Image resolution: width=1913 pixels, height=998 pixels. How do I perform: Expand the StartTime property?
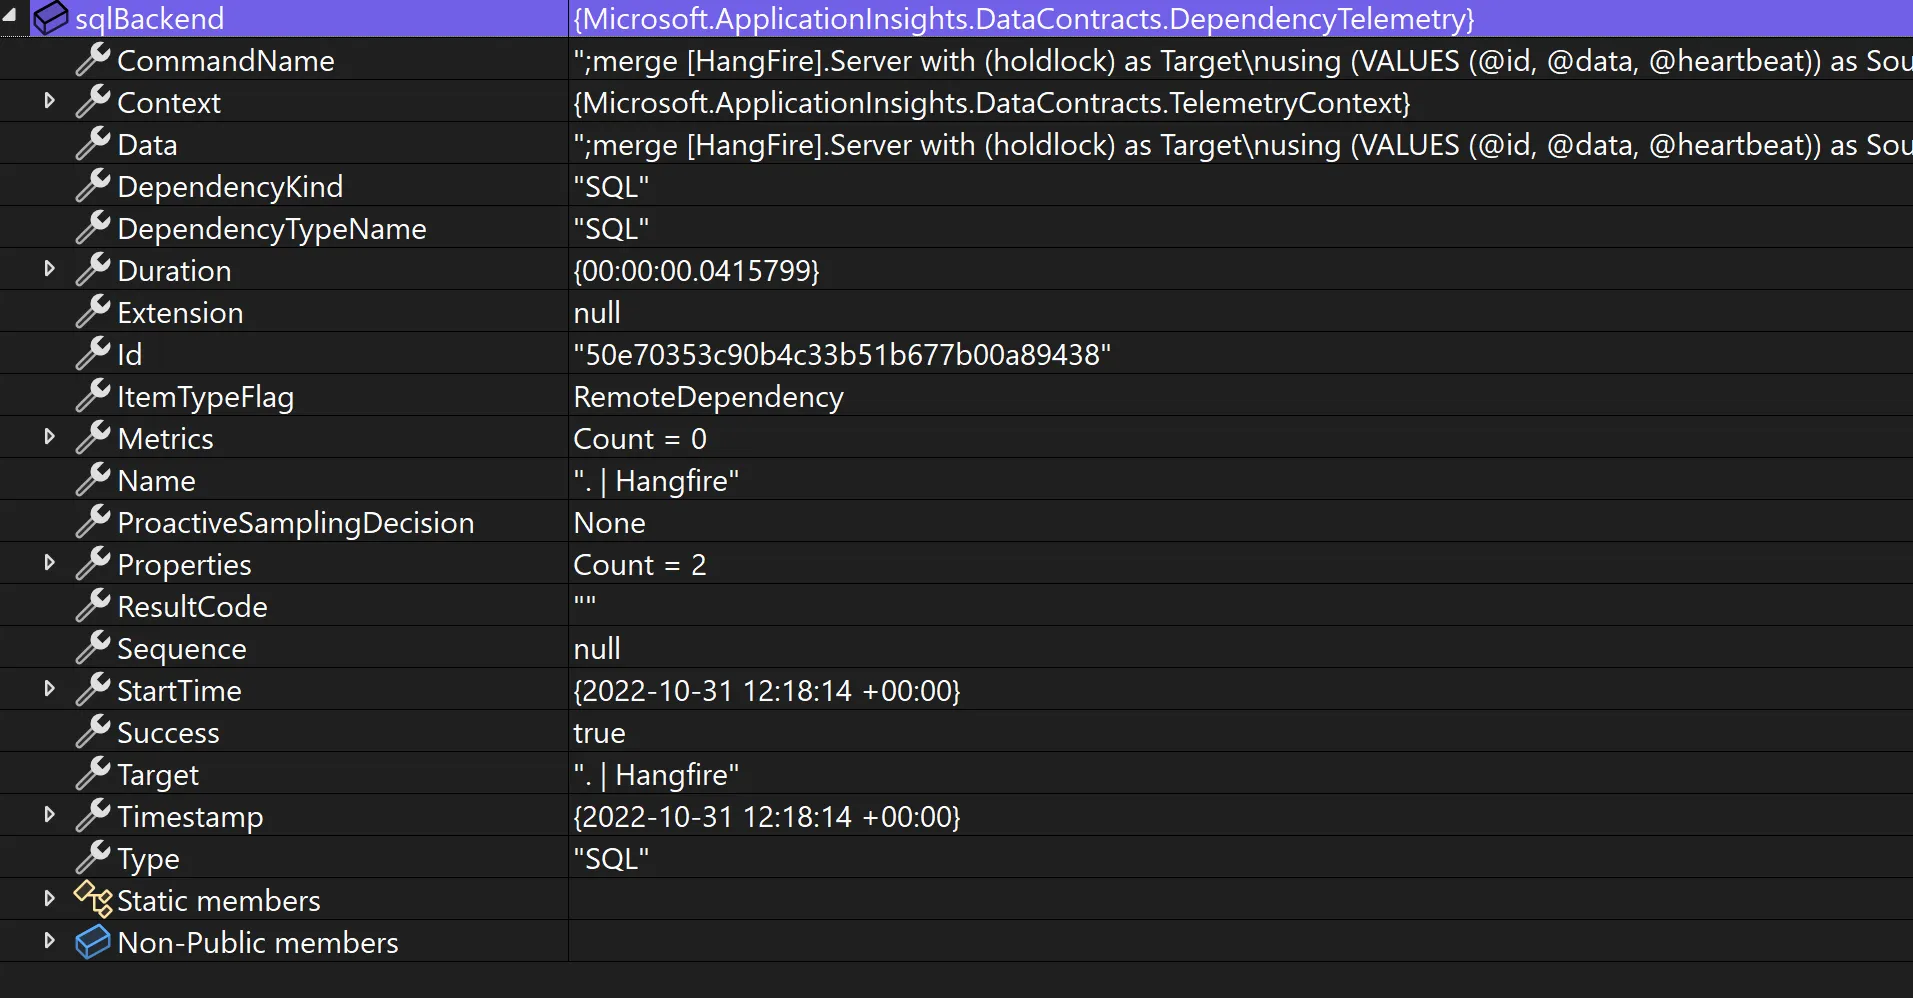49,689
